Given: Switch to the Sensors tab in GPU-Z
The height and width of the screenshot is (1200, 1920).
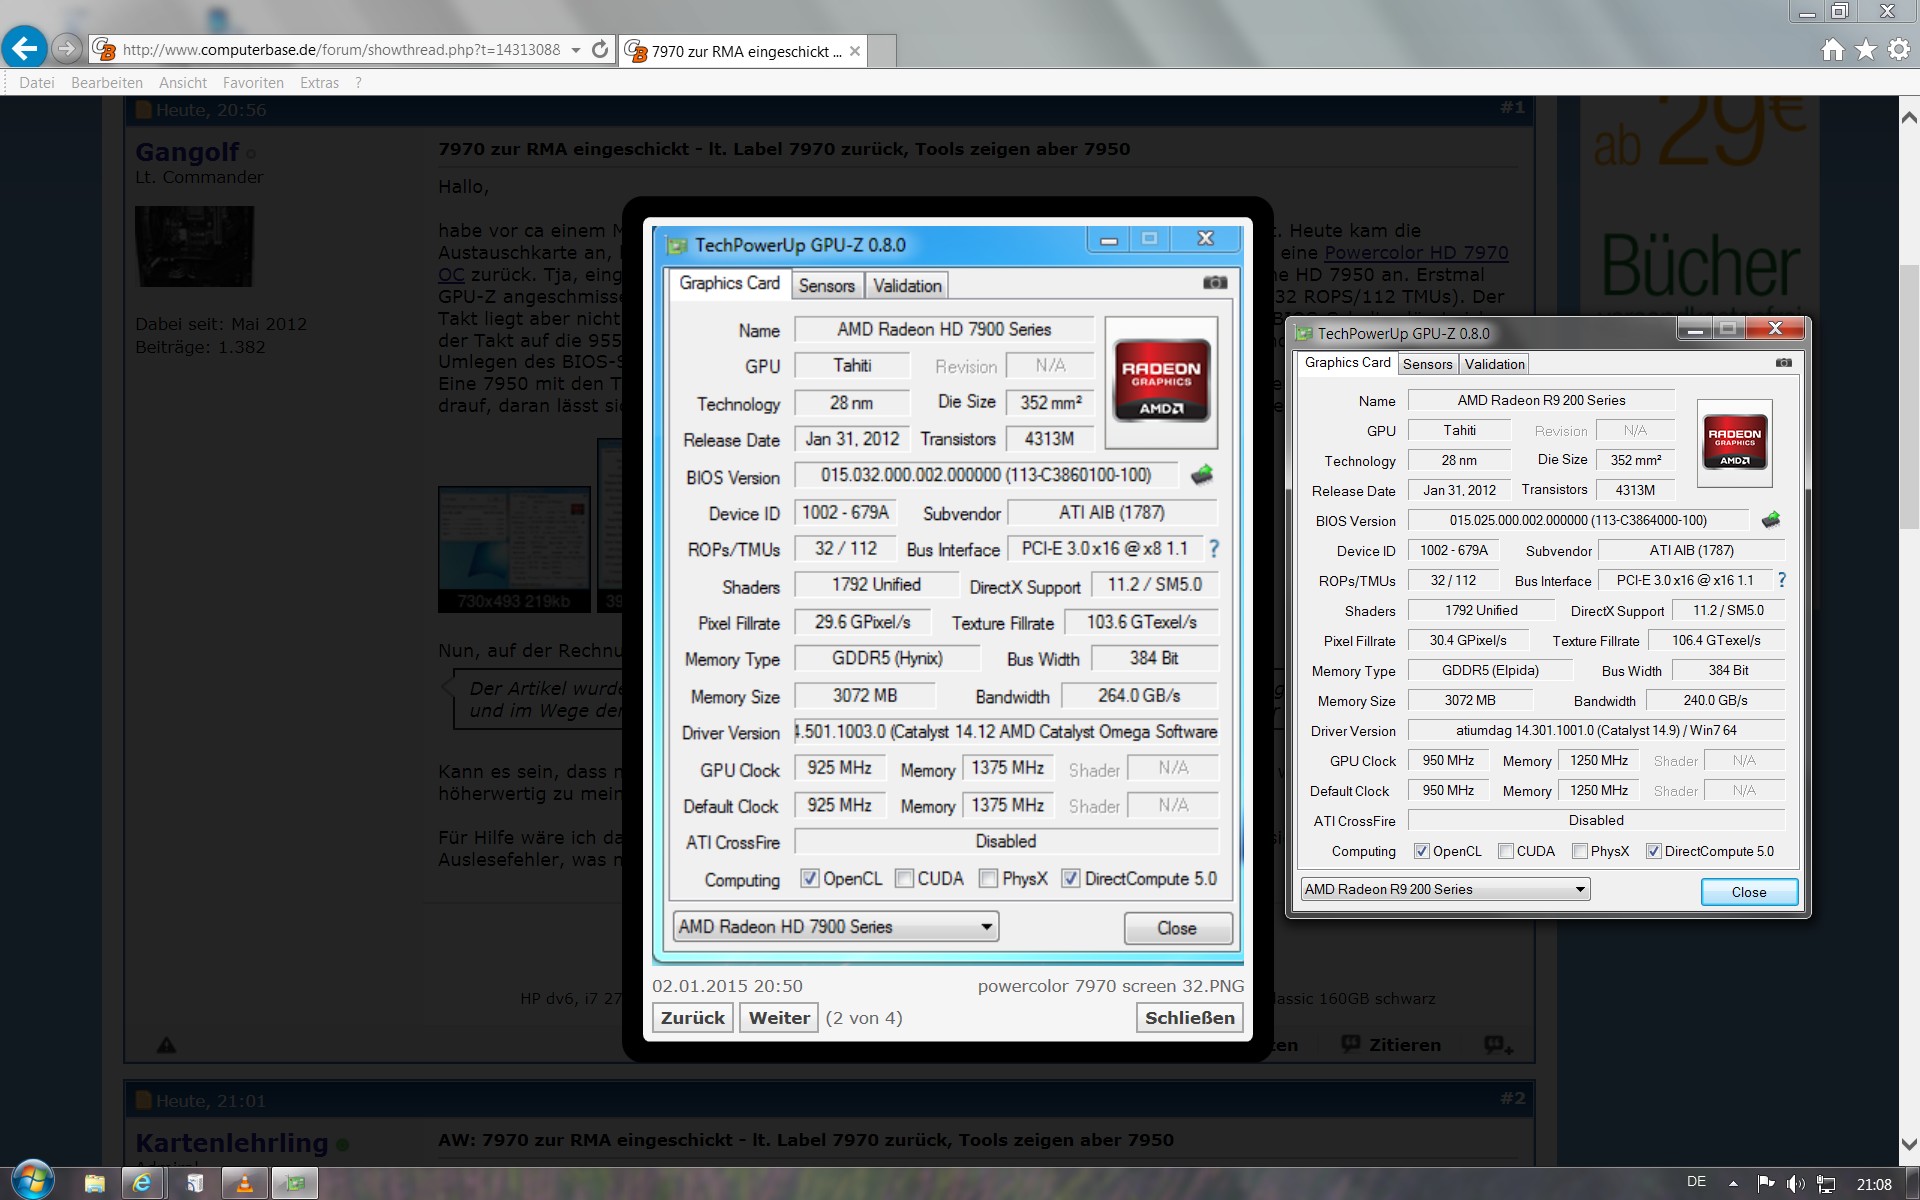Looking at the screenshot, I should tap(1427, 364).
